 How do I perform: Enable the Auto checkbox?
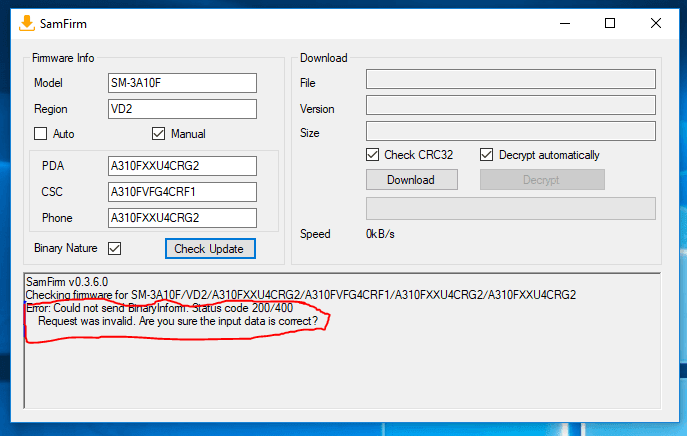41,134
